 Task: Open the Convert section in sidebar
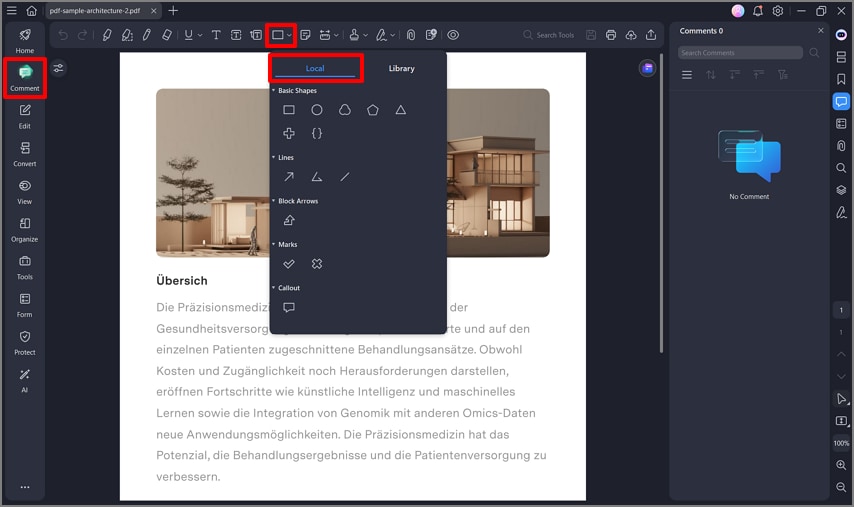point(25,154)
